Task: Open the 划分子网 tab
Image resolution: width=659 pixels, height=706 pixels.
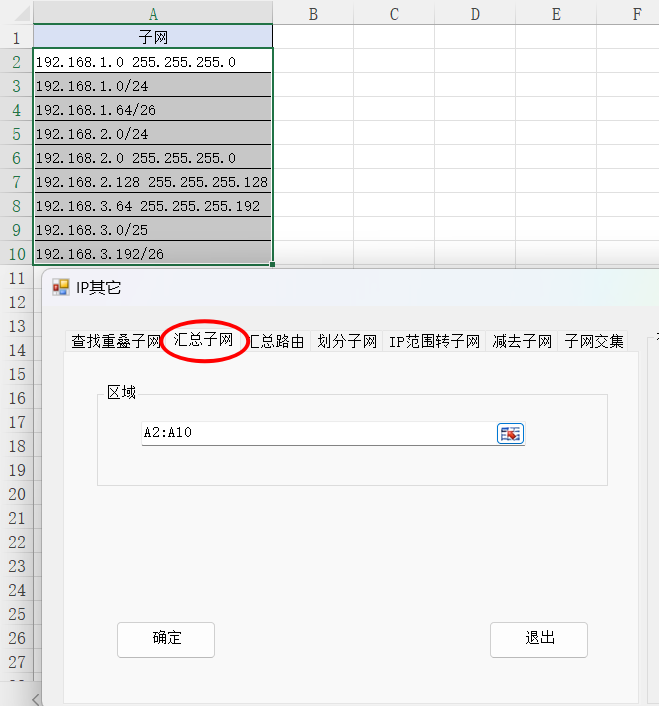Action: pos(347,341)
